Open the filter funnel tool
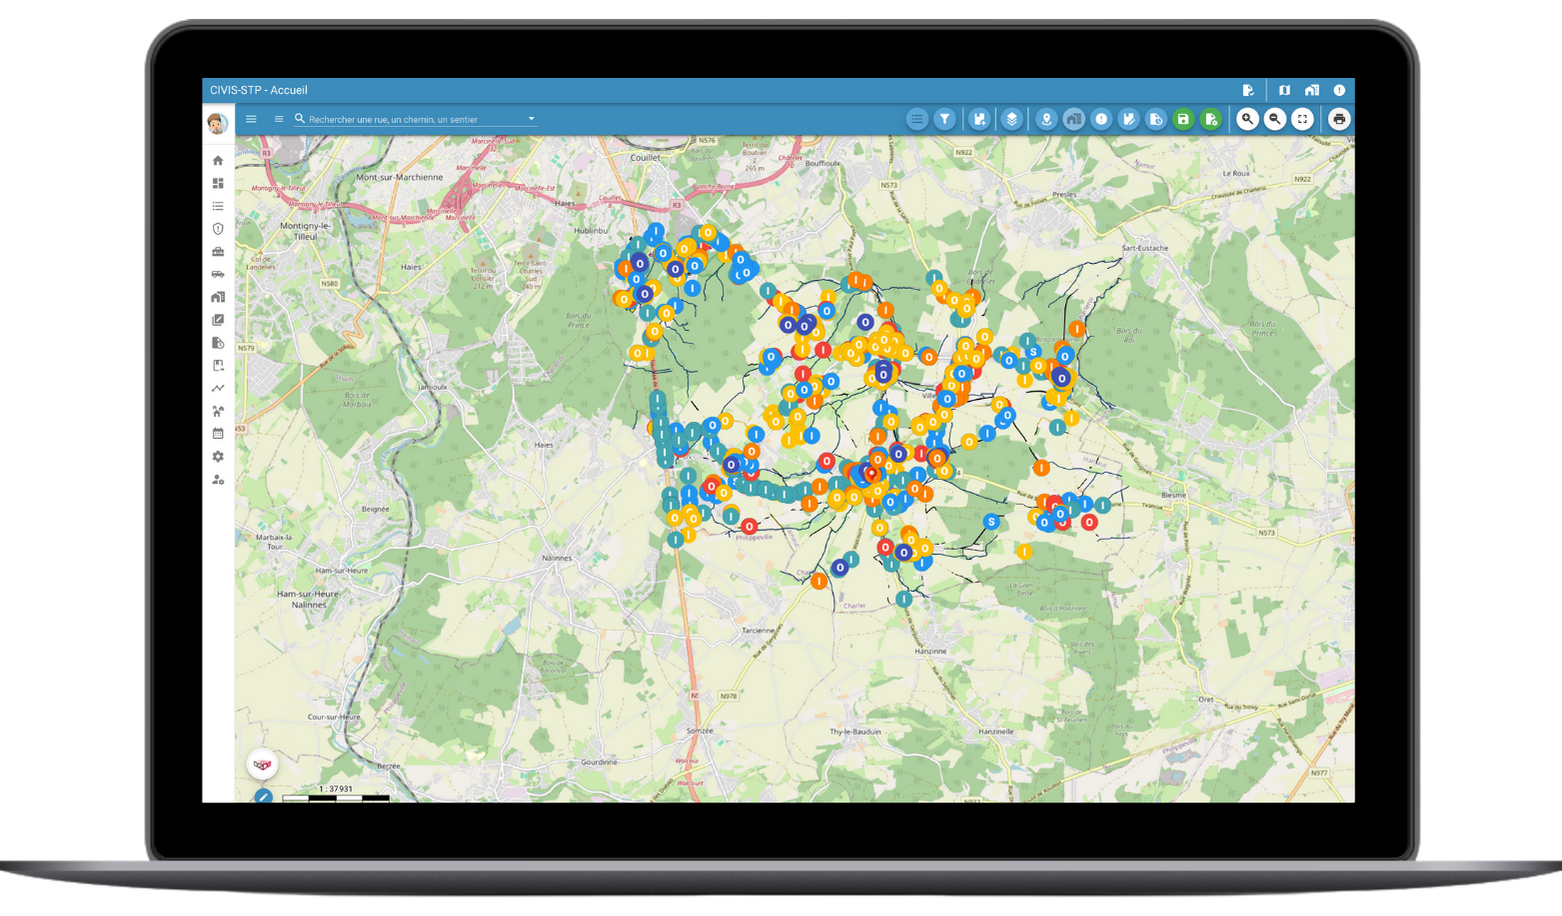 (944, 119)
